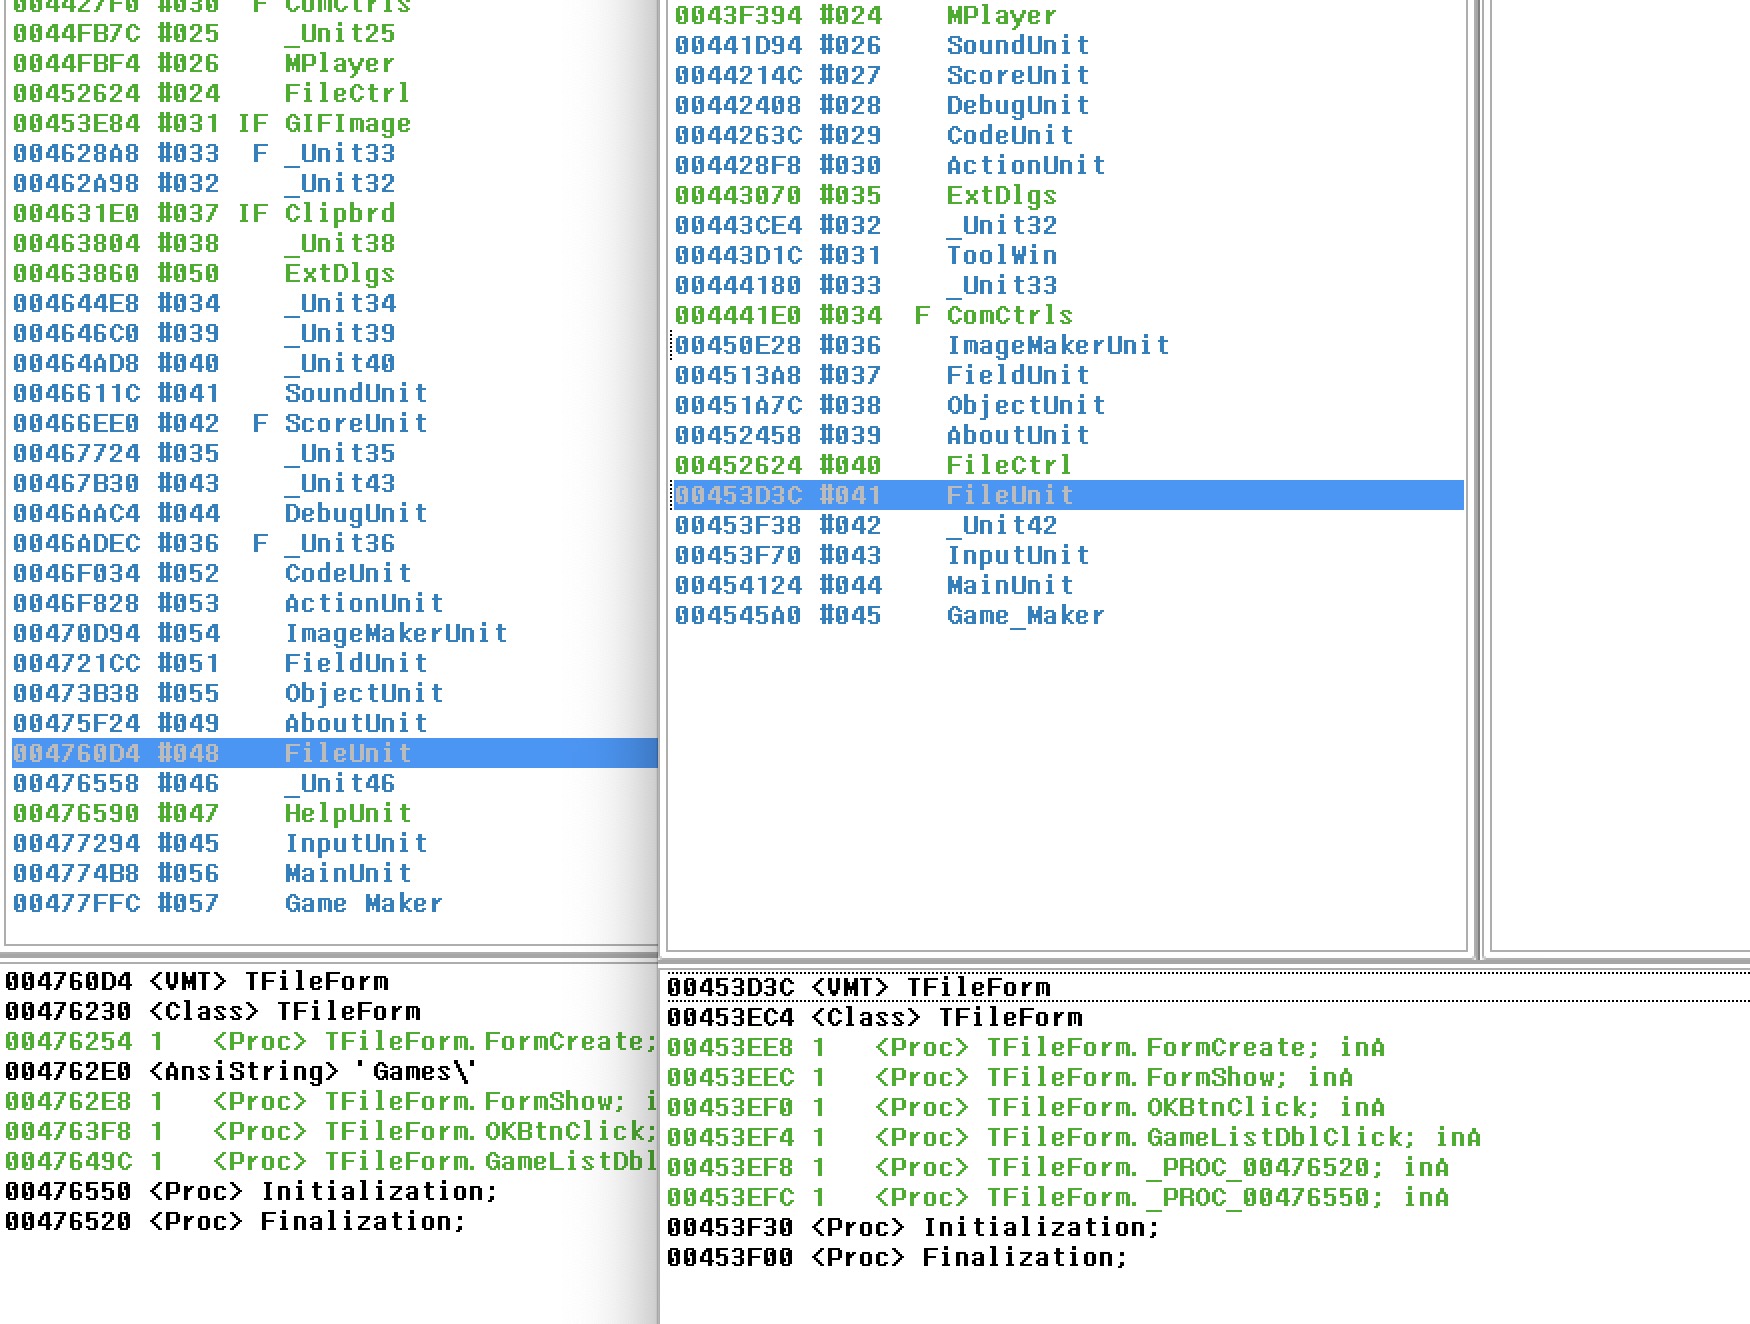Click the 00475F24 AboutUnit row
The image size is (1750, 1324).
334,723
